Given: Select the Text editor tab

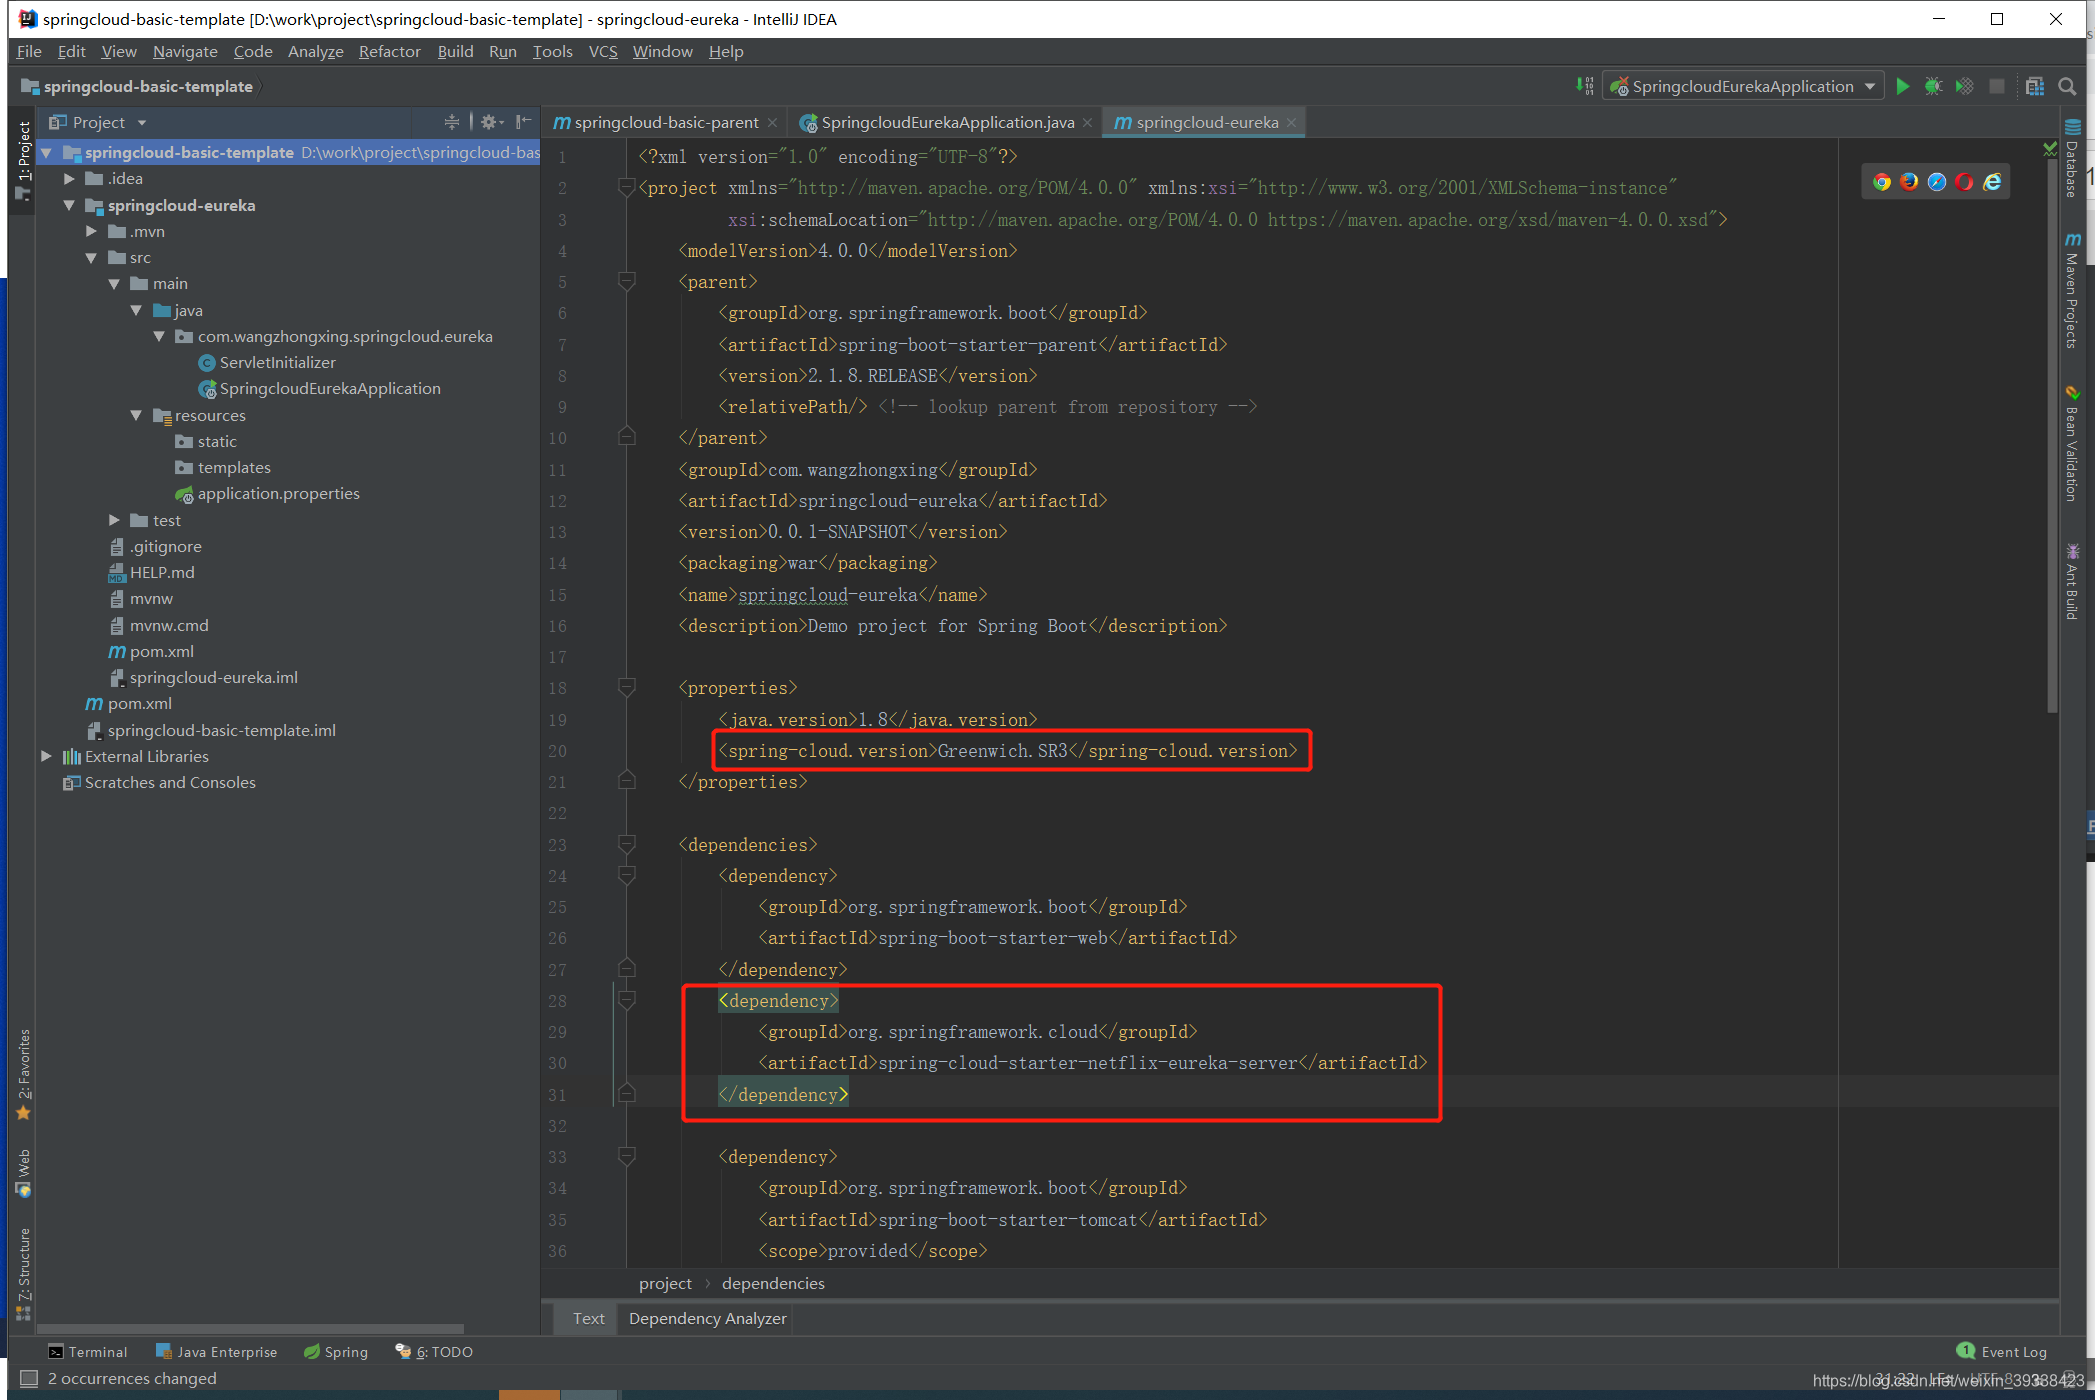Looking at the screenshot, I should [588, 1319].
